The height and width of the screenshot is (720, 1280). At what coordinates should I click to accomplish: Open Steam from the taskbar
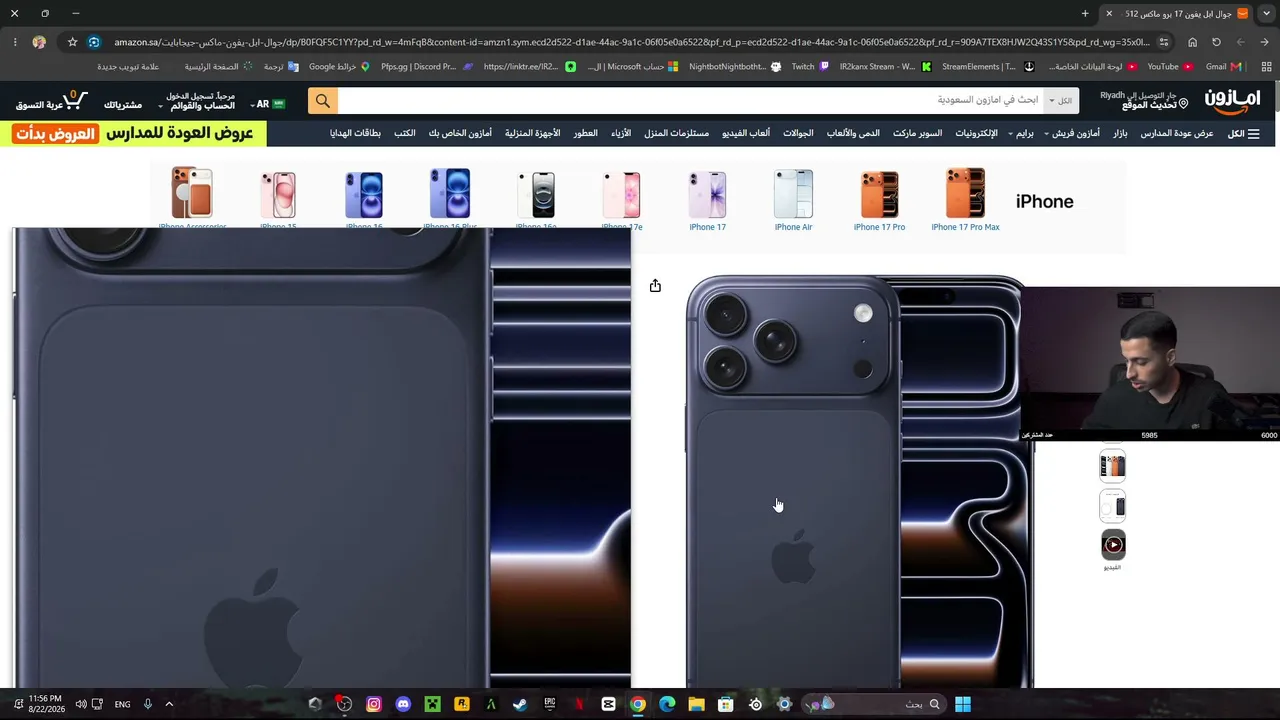pyautogui.click(x=520, y=704)
